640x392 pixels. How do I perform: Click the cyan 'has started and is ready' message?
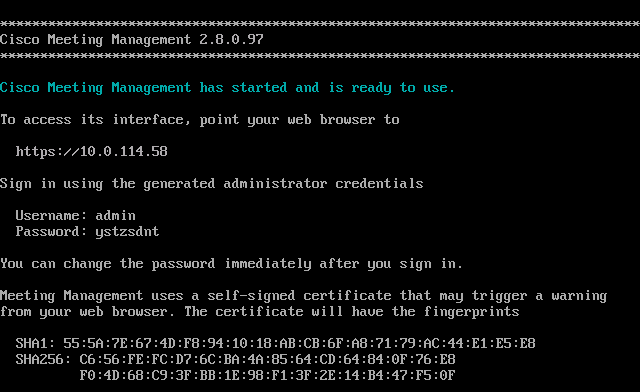click(x=227, y=88)
